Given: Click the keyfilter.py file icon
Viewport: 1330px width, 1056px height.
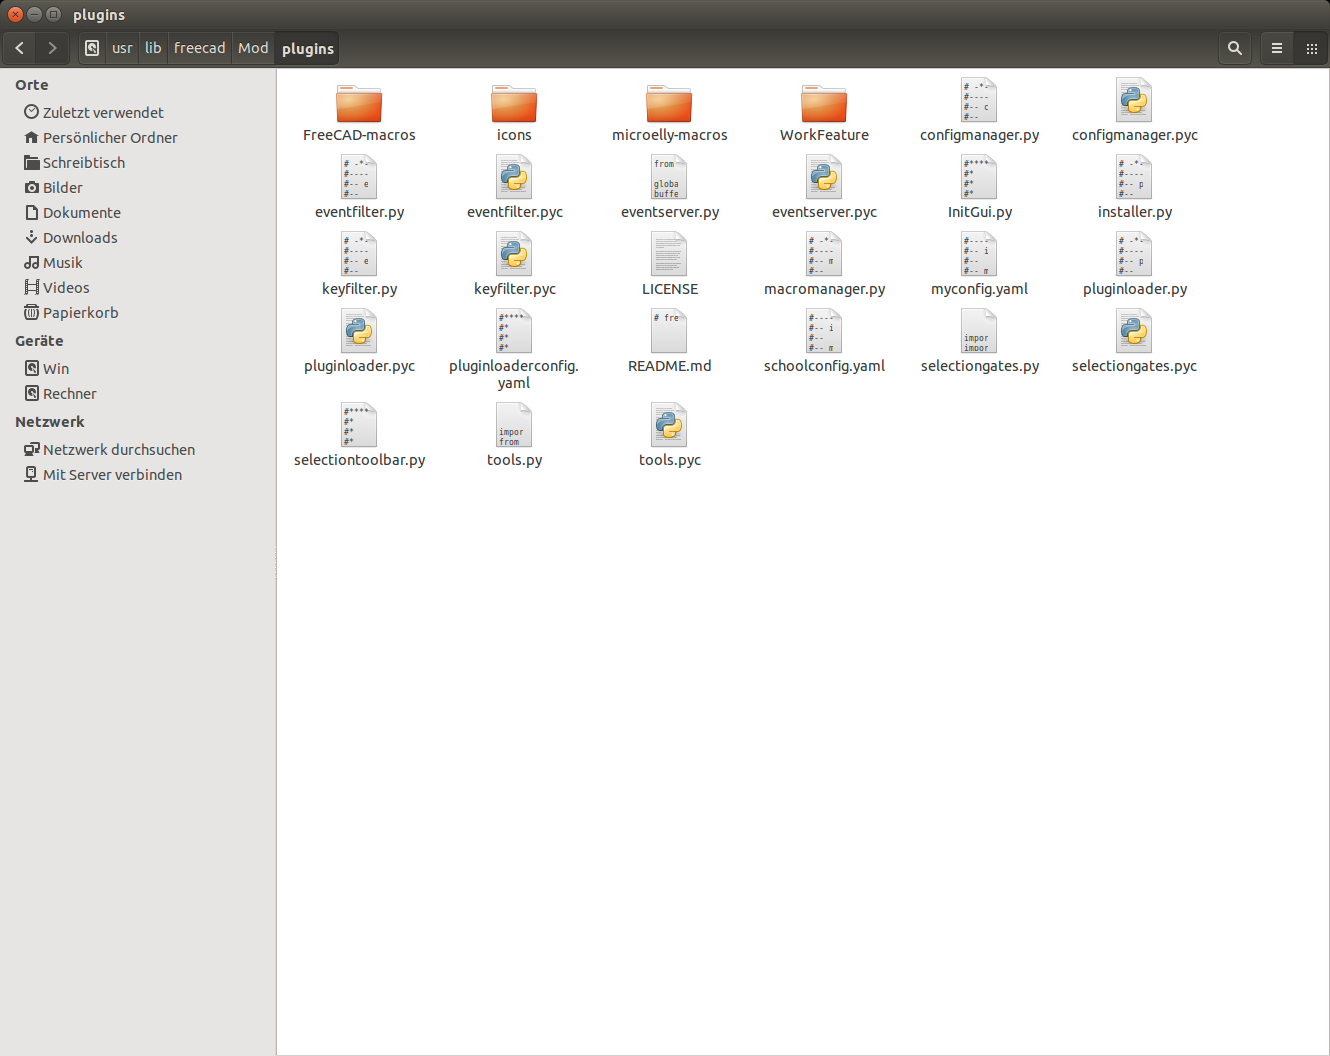Looking at the screenshot, I should [x=359, y=254].
